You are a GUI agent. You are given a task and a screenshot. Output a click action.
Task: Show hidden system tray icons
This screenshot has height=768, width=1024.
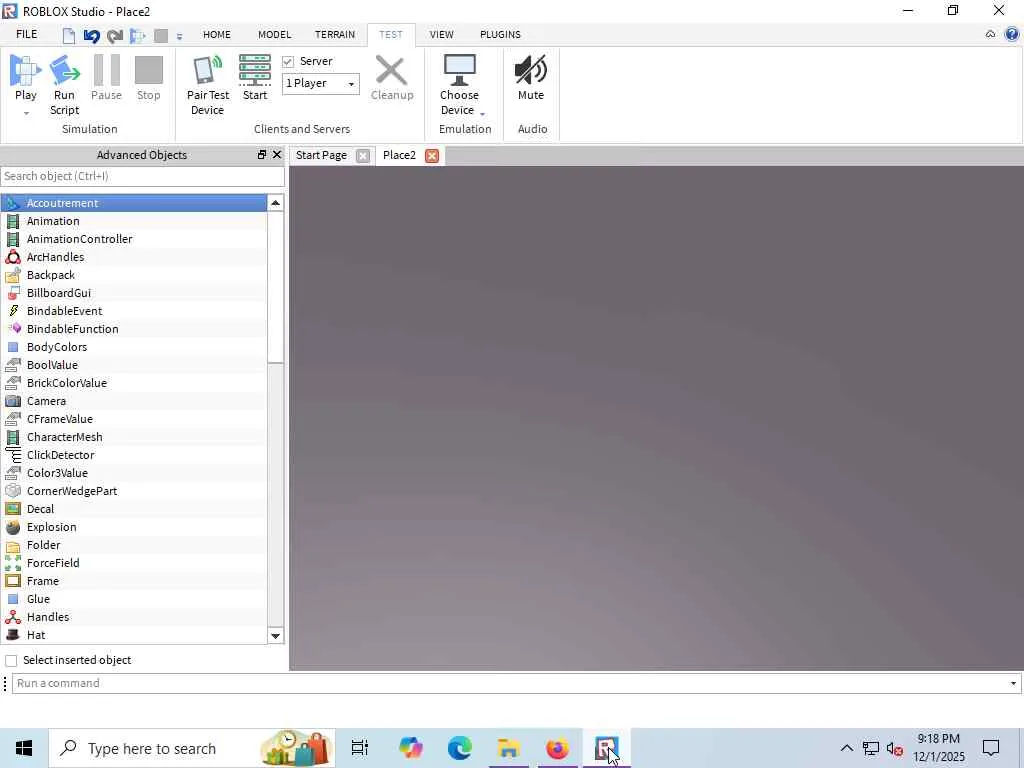pyautogui.click(x=846, y=748)
